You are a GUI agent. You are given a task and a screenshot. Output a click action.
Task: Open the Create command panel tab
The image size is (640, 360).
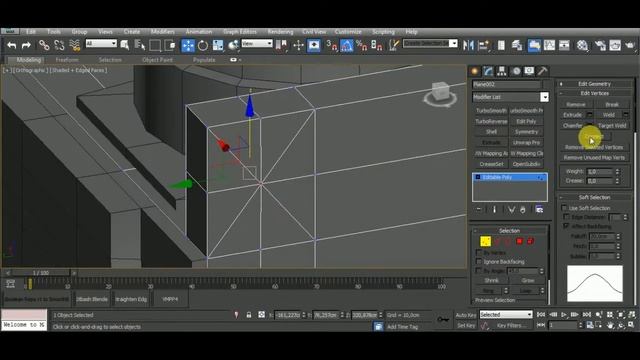pyautogui.click(x=475, y=71)
